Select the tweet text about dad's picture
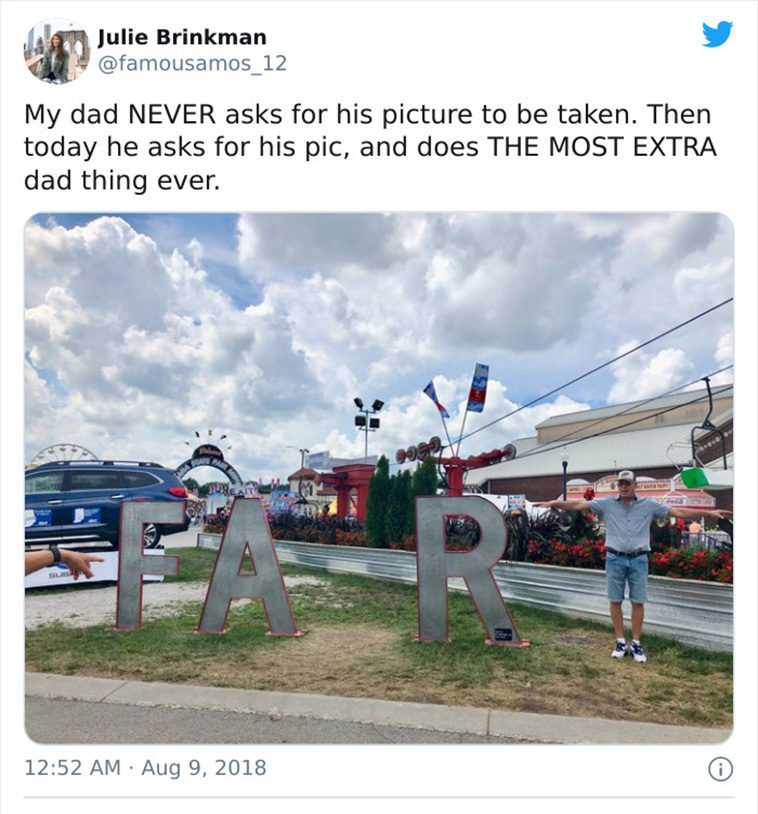 [x=370, y=147]
